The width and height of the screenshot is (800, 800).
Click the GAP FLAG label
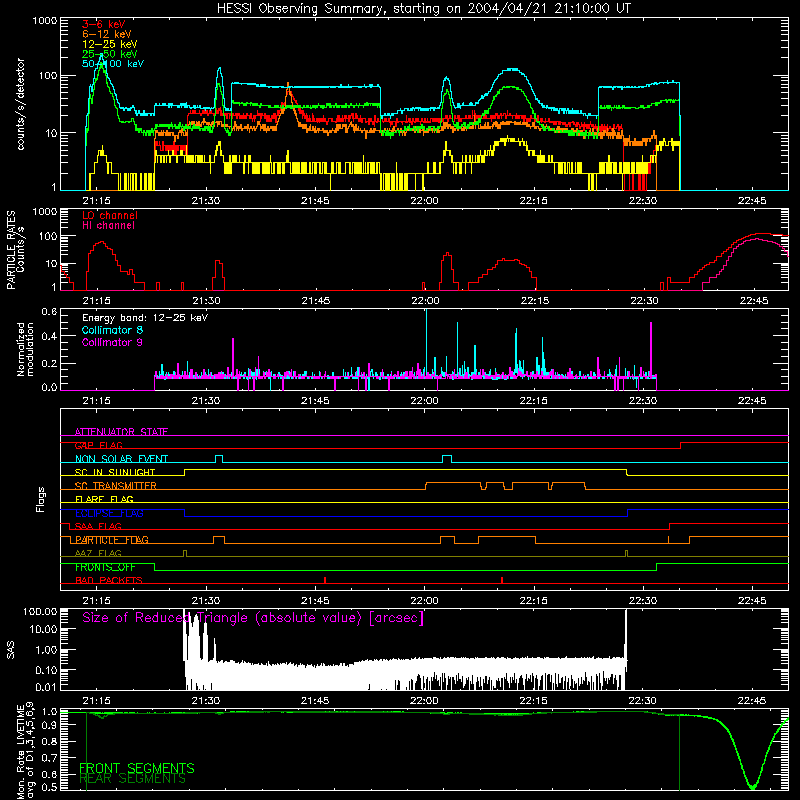pos(98,445)
